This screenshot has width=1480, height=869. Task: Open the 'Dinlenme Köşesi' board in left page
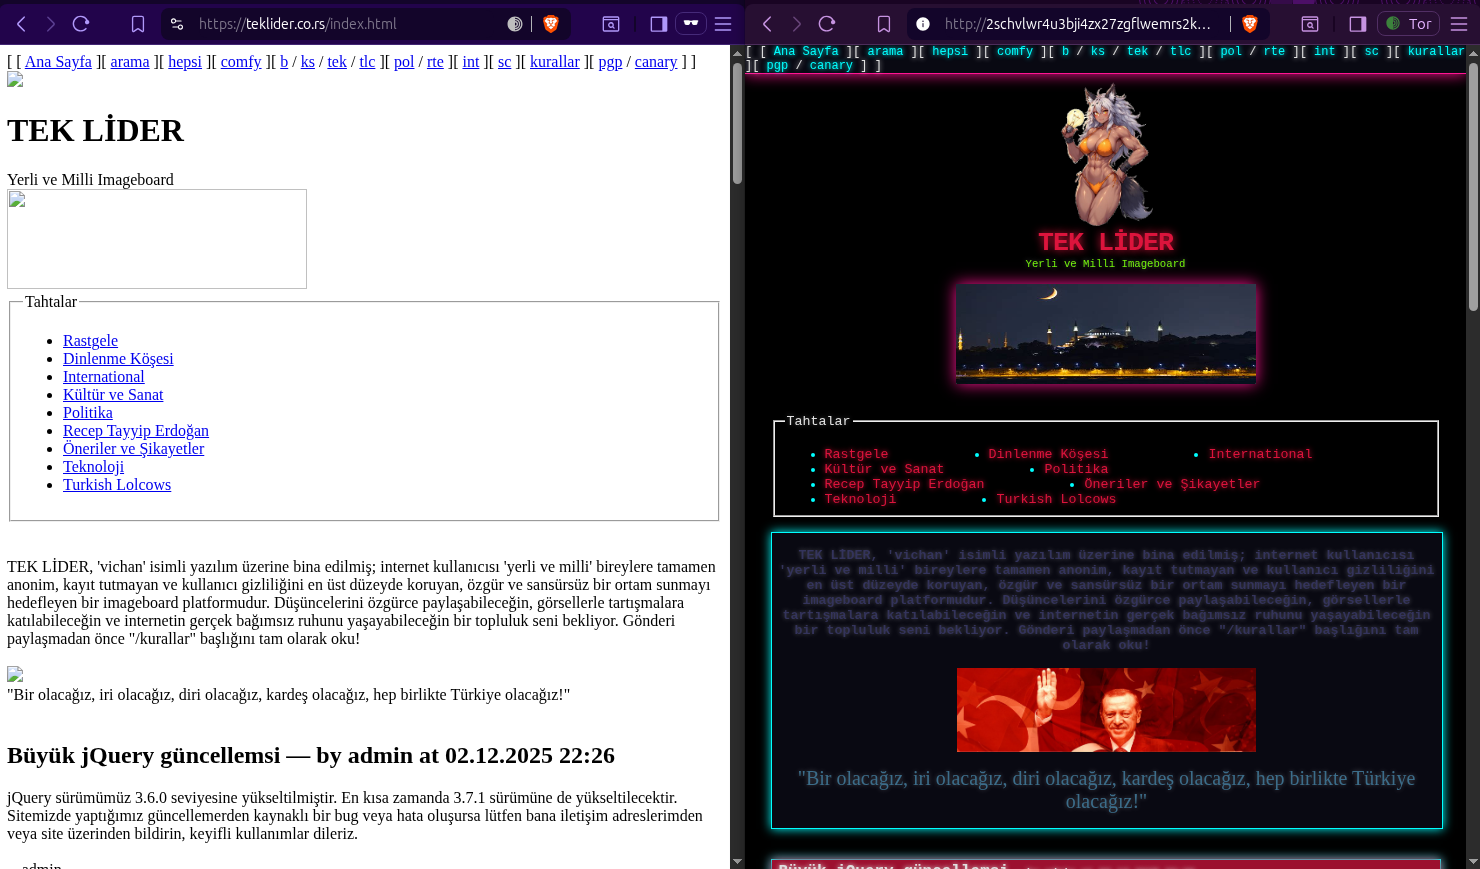[118, 359]
